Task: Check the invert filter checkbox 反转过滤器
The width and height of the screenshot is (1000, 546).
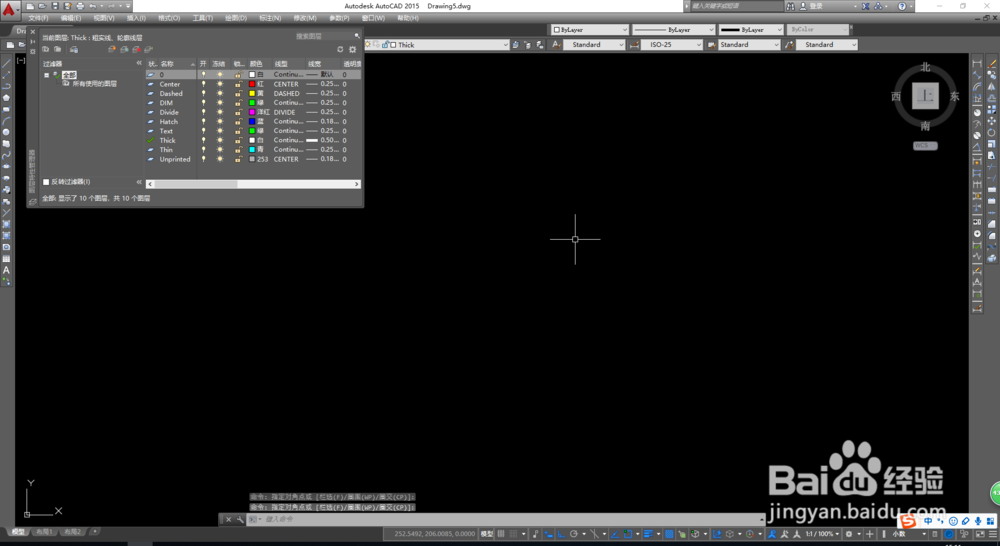Action: [46, 182]
